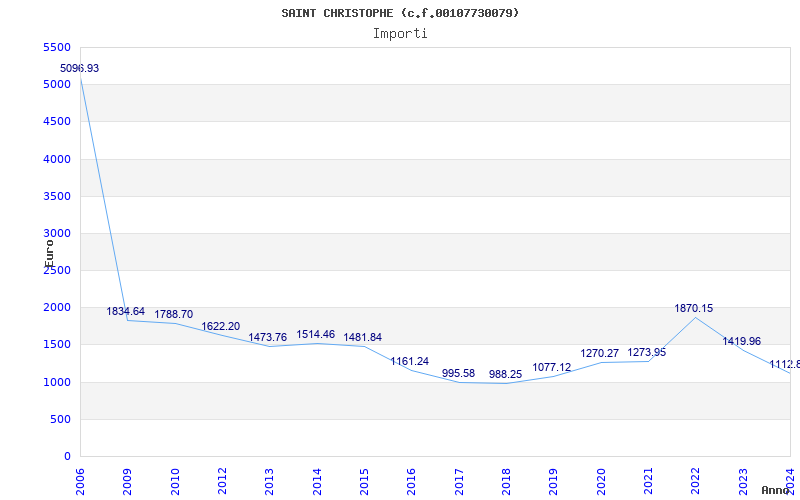The width and height of the screenshot is (800, 500).
Task: Click the 3000 y-axis tick label
Action: point(57,233)
